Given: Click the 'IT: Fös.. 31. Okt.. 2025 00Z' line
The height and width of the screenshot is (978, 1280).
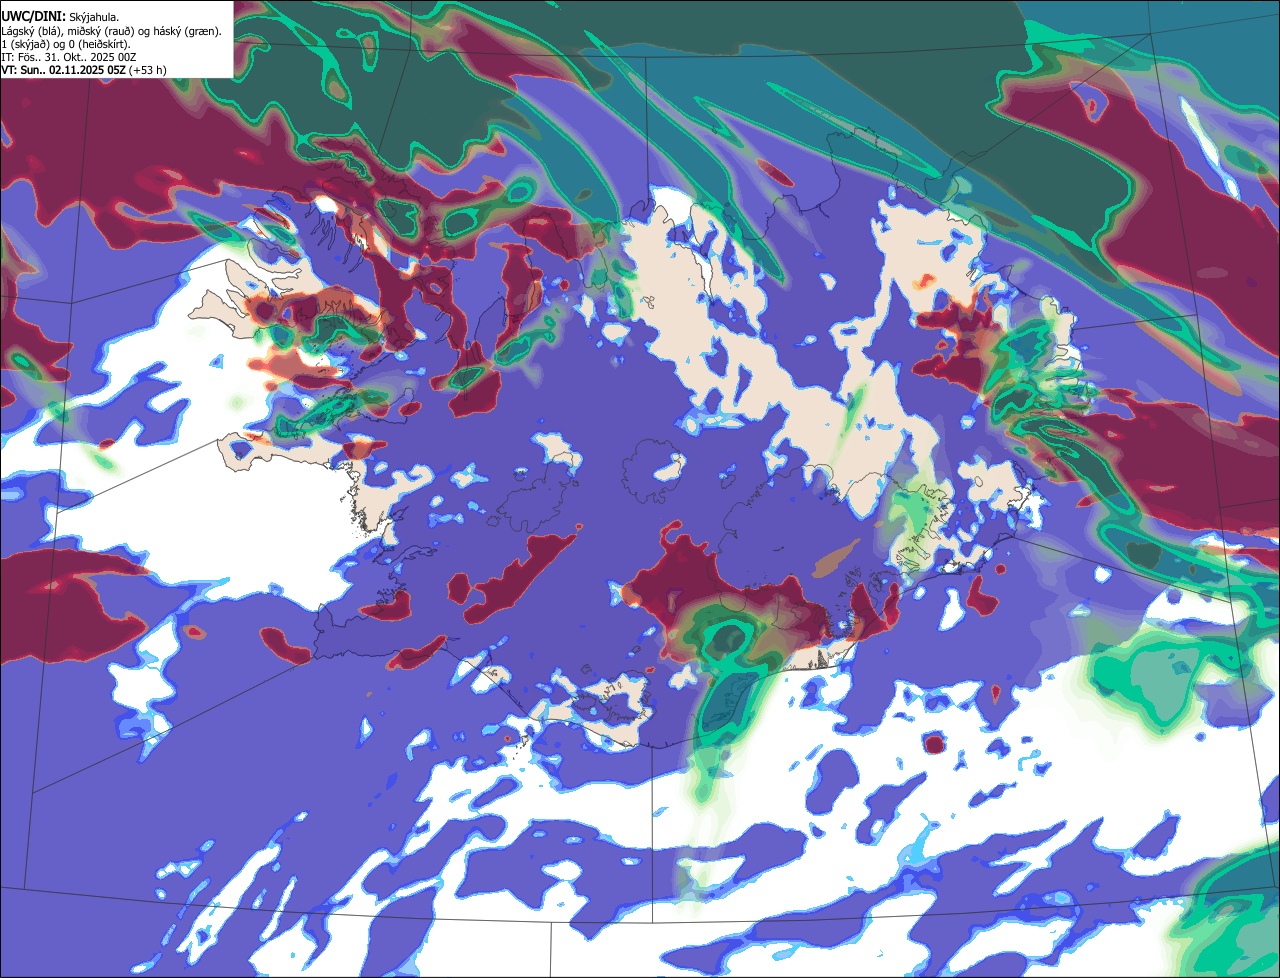Looking at the screenshot, I should coord(68,58).
